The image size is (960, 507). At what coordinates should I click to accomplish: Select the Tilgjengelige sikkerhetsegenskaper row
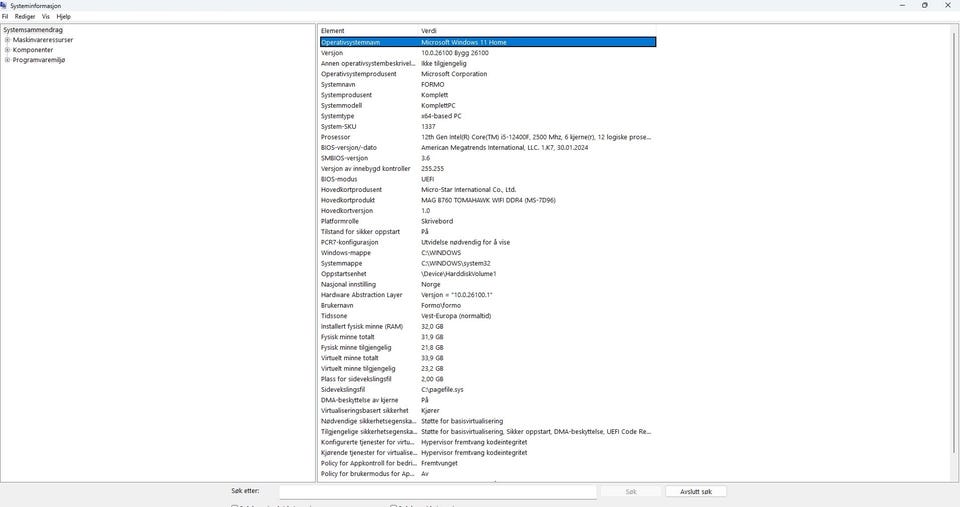click(x=487, y=432)
